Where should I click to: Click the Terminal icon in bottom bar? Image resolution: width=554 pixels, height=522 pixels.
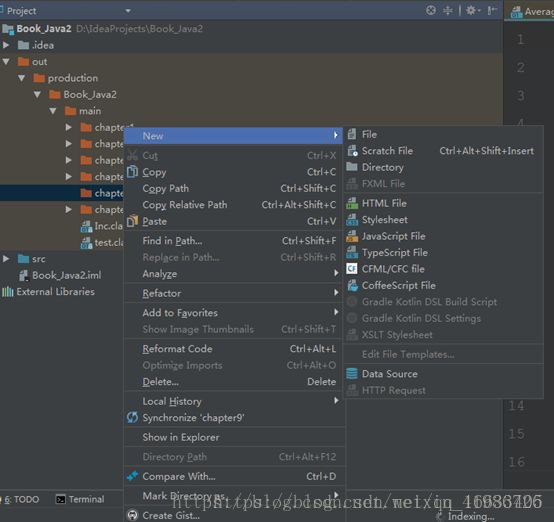(61, 499)
